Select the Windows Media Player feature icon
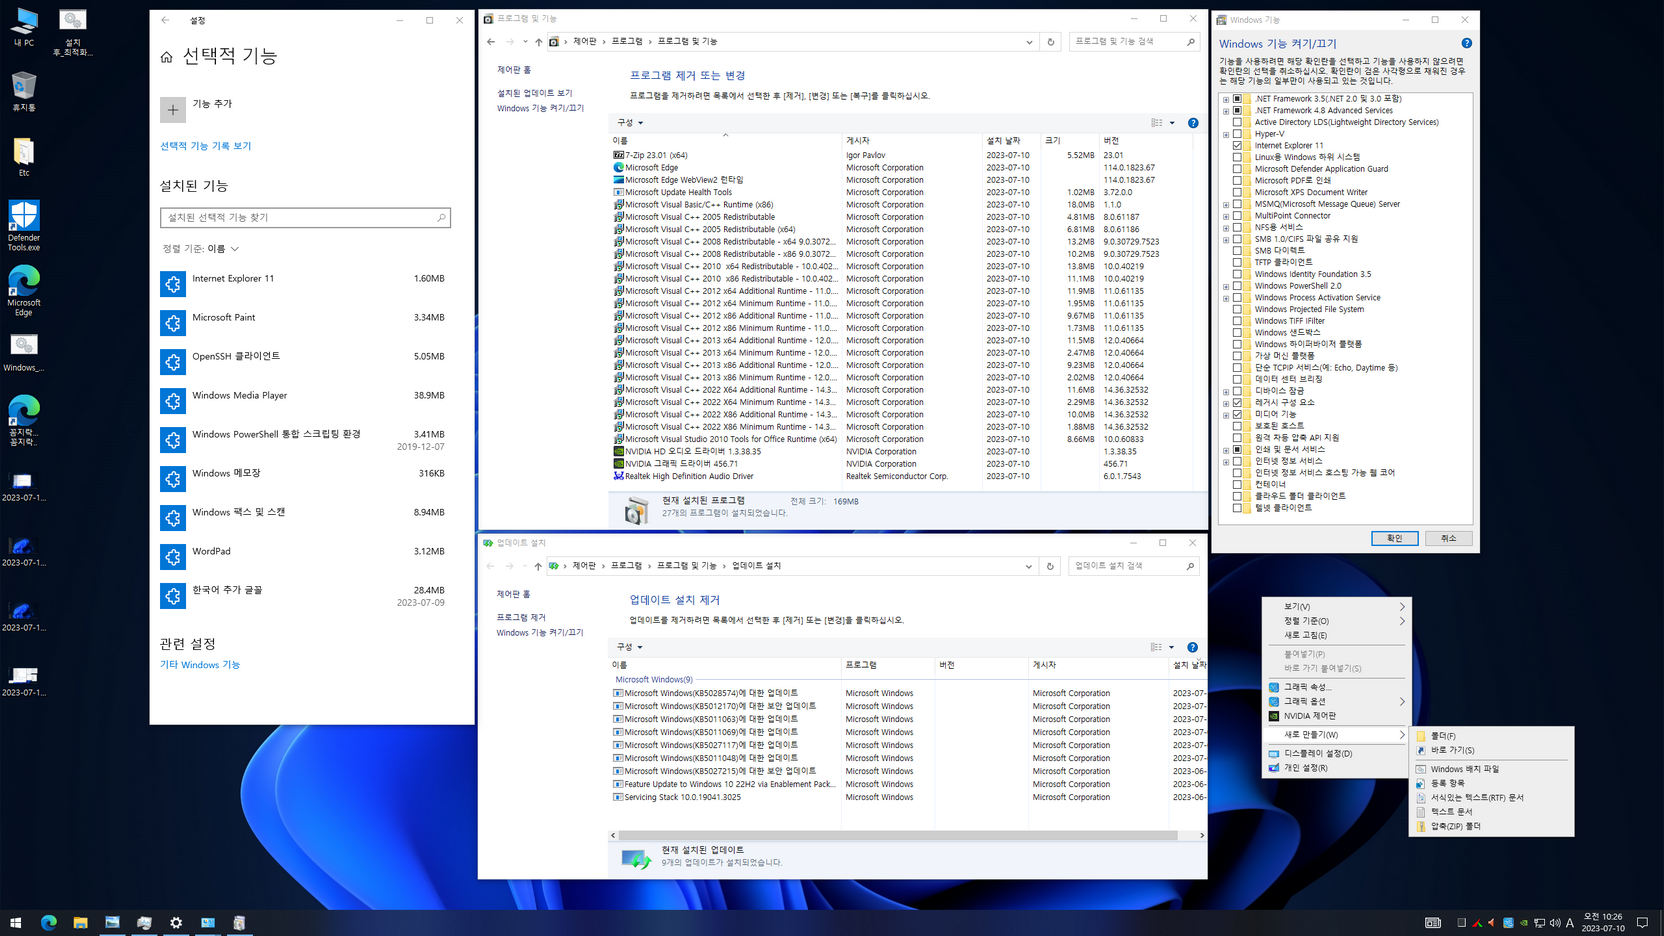Image resolution: width=1664 pixels, height=936 pixels. tap(173, 401)
